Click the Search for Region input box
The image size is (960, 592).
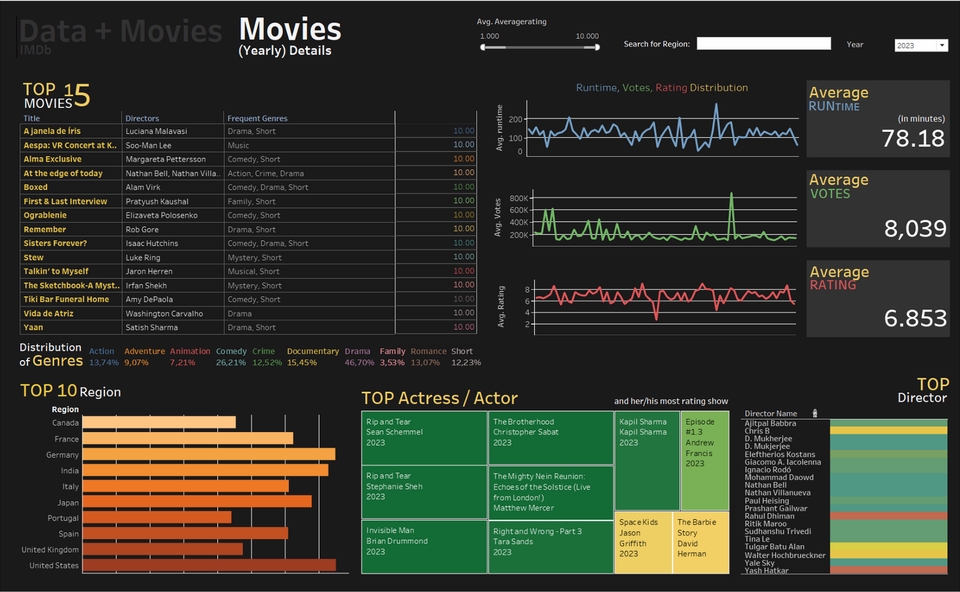[x=763, y=44]
